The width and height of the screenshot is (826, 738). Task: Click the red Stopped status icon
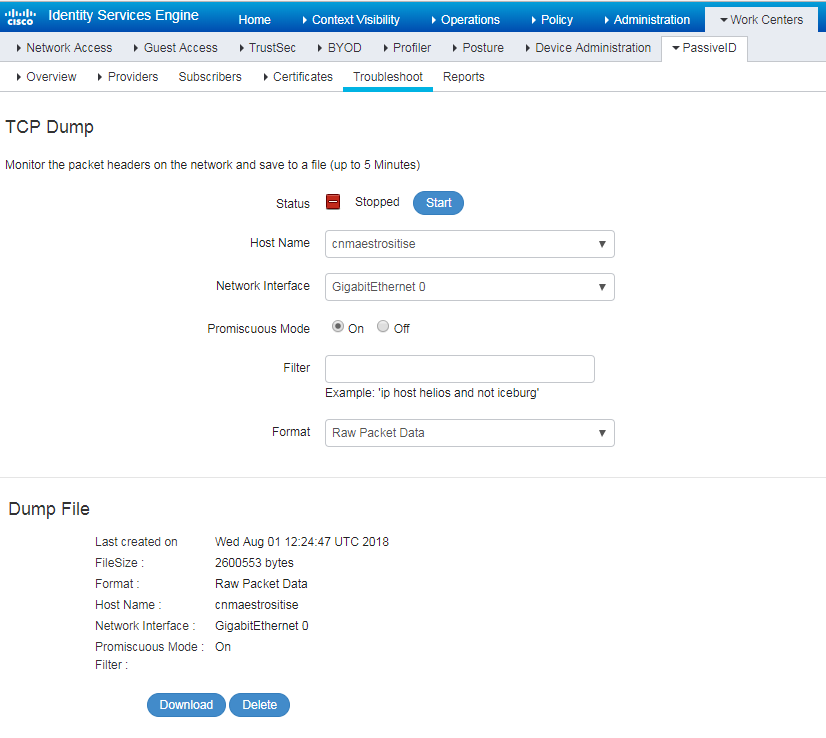pyautogui.click(x=332, y=202)
